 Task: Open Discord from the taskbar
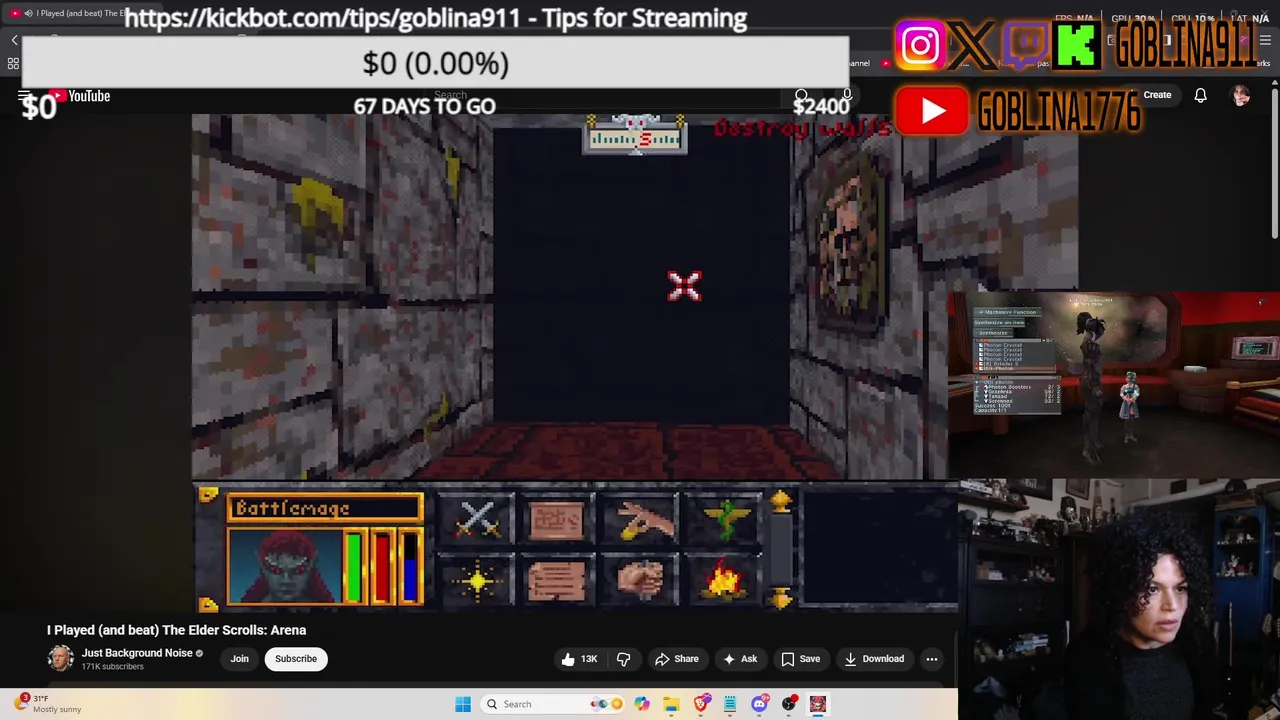[x=759, y=704]
